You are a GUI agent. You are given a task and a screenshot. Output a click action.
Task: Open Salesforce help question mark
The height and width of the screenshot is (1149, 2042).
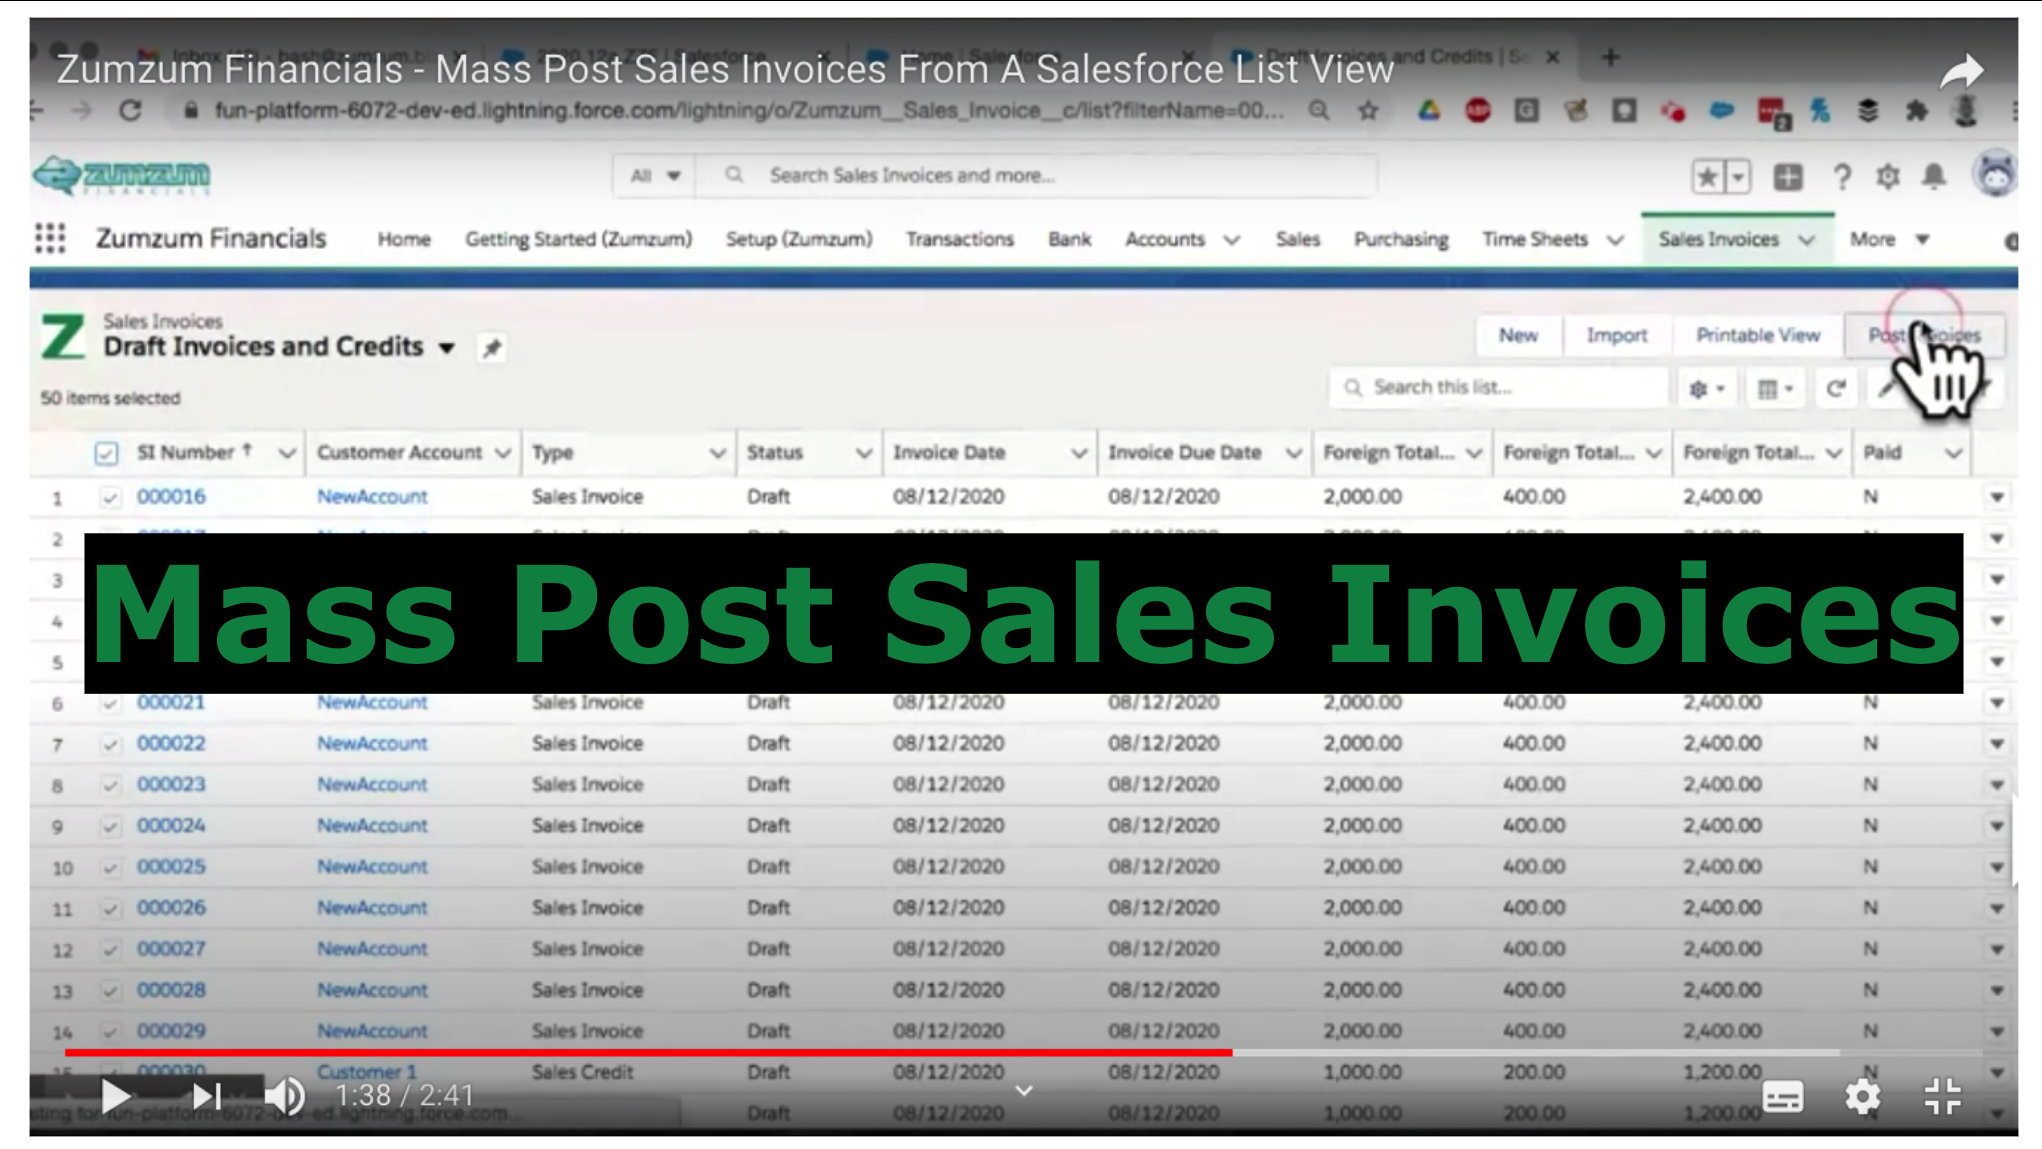click(1841, 177)
